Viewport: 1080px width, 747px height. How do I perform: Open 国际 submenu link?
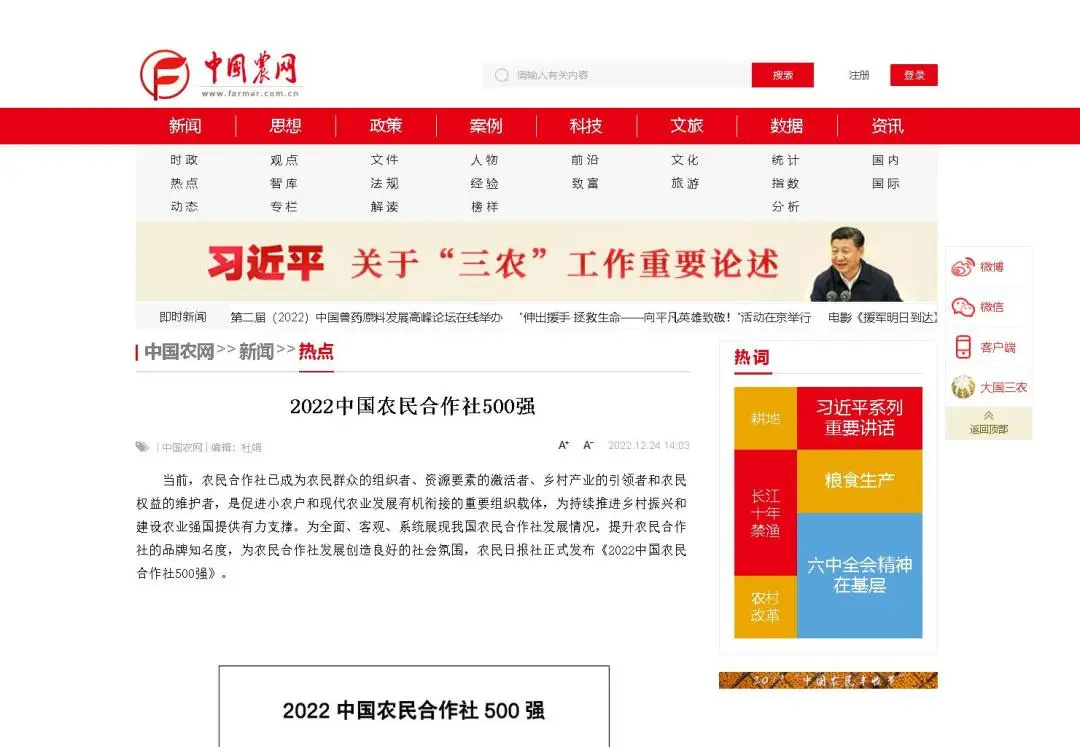click(886, 183)
